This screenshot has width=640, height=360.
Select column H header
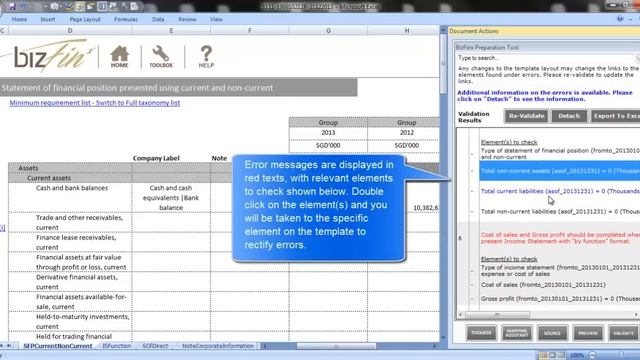[403, 31]
